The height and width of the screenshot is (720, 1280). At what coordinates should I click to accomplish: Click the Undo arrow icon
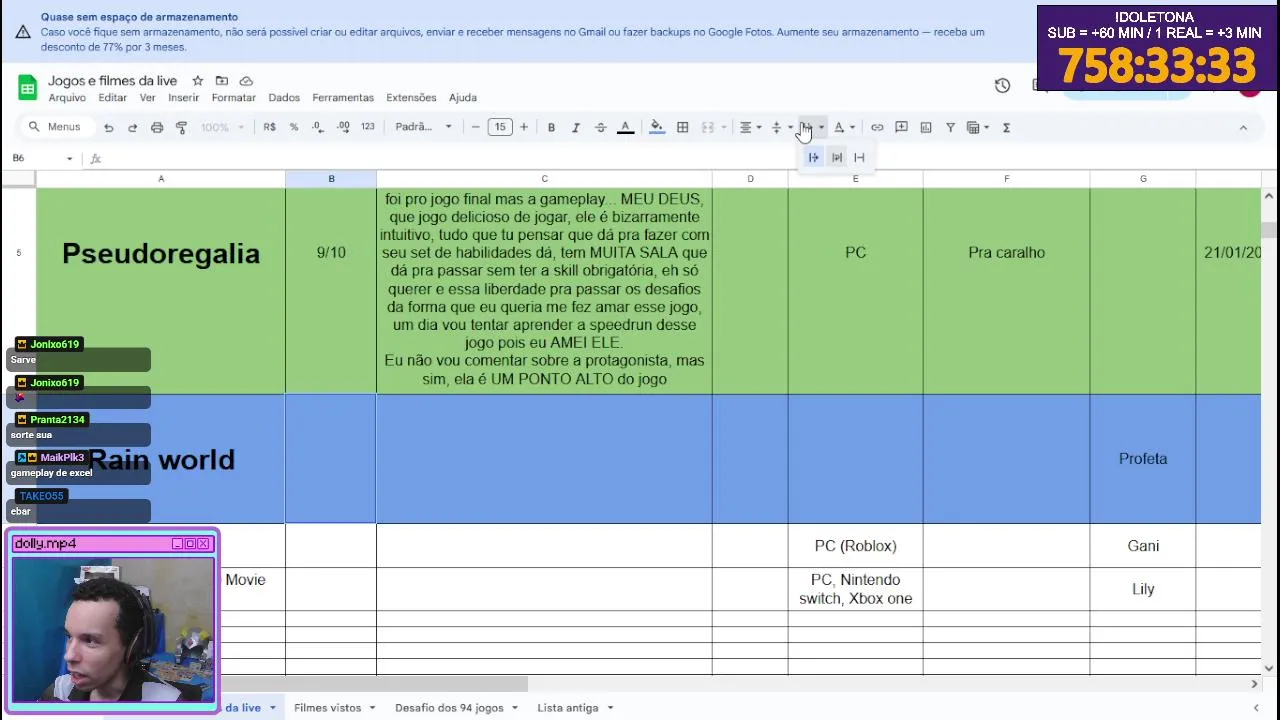tap(108, 127)
